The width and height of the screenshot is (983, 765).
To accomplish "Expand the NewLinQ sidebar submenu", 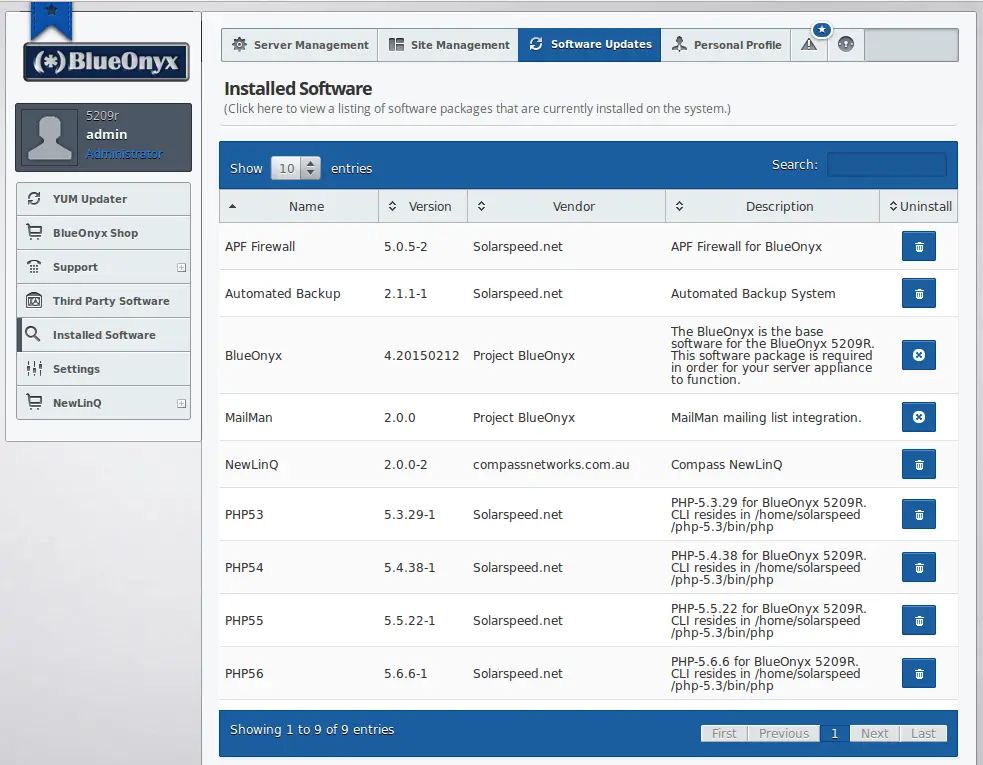I will point(181,404).
